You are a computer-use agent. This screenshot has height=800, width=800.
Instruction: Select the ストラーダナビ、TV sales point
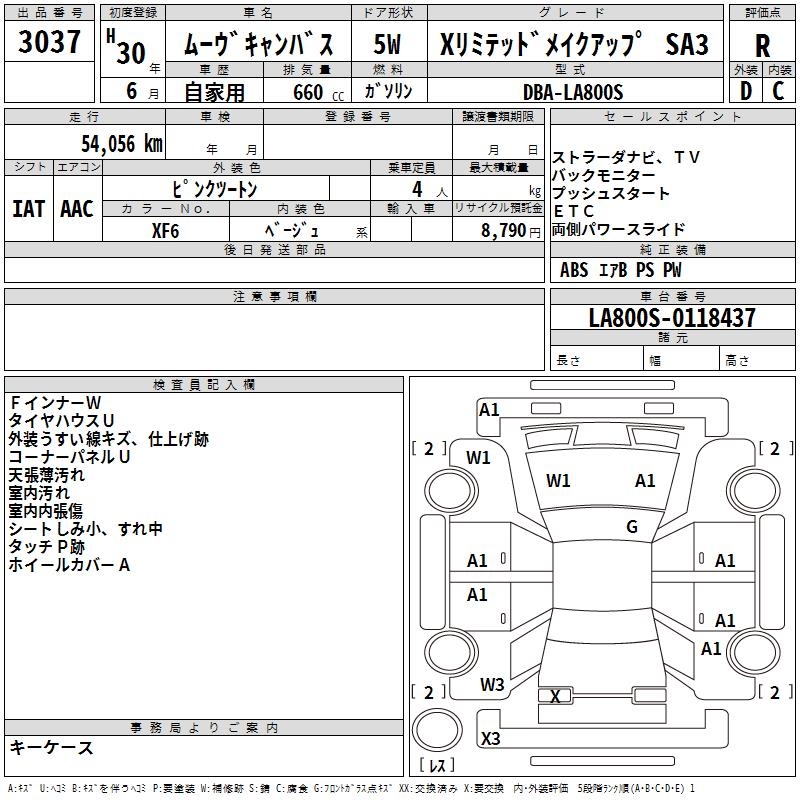[626, 157]
